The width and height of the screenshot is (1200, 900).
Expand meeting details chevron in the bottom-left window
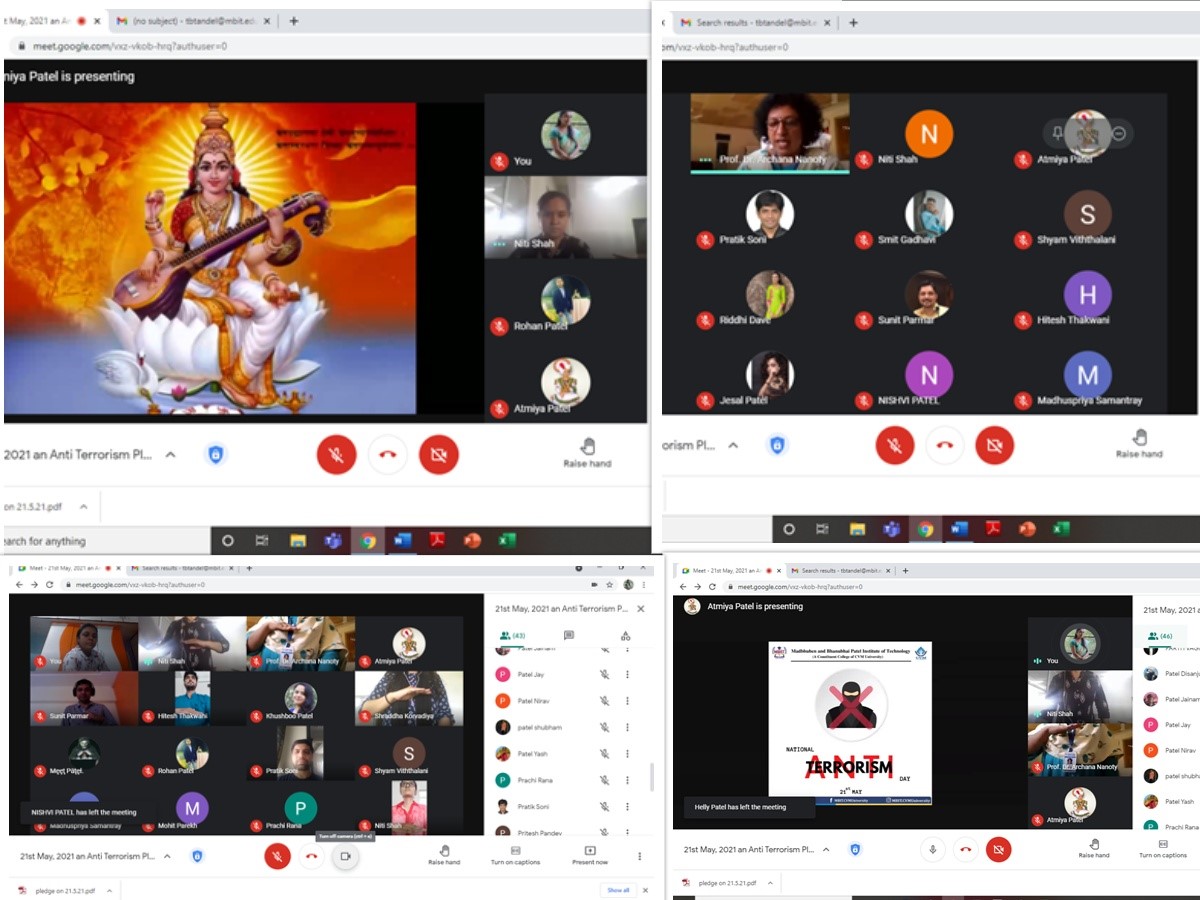point(166,856)
